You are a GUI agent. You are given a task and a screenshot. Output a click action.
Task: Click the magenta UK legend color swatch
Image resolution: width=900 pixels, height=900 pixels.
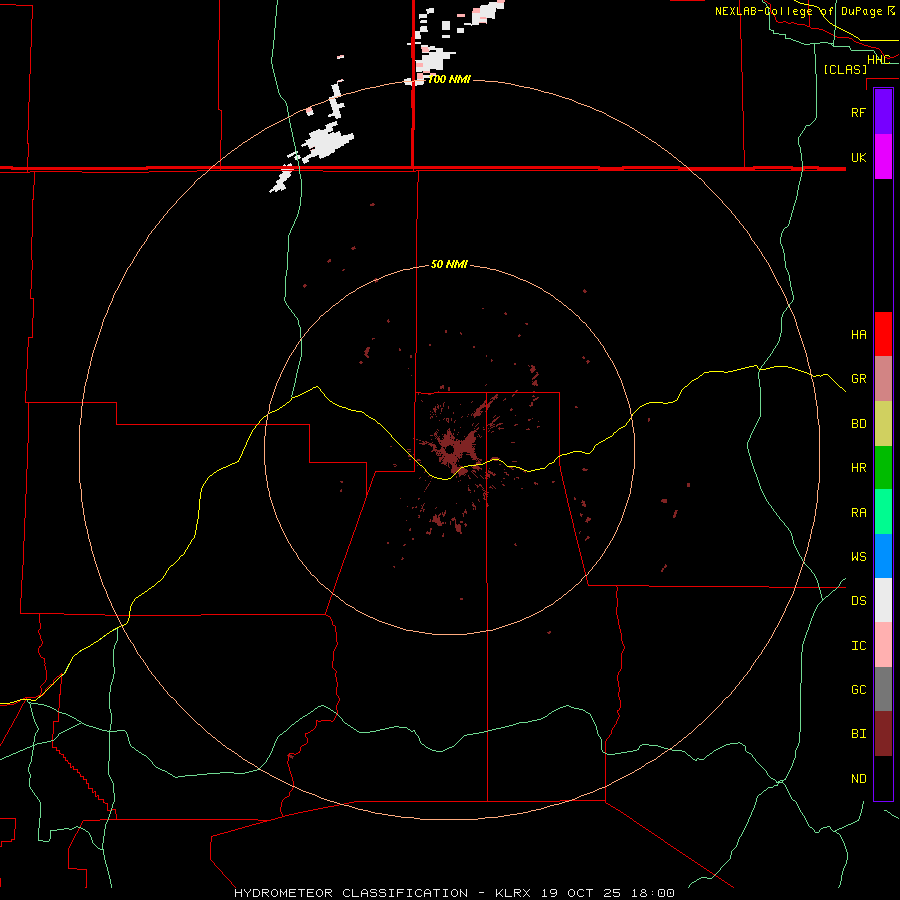[x=883, y=157]
